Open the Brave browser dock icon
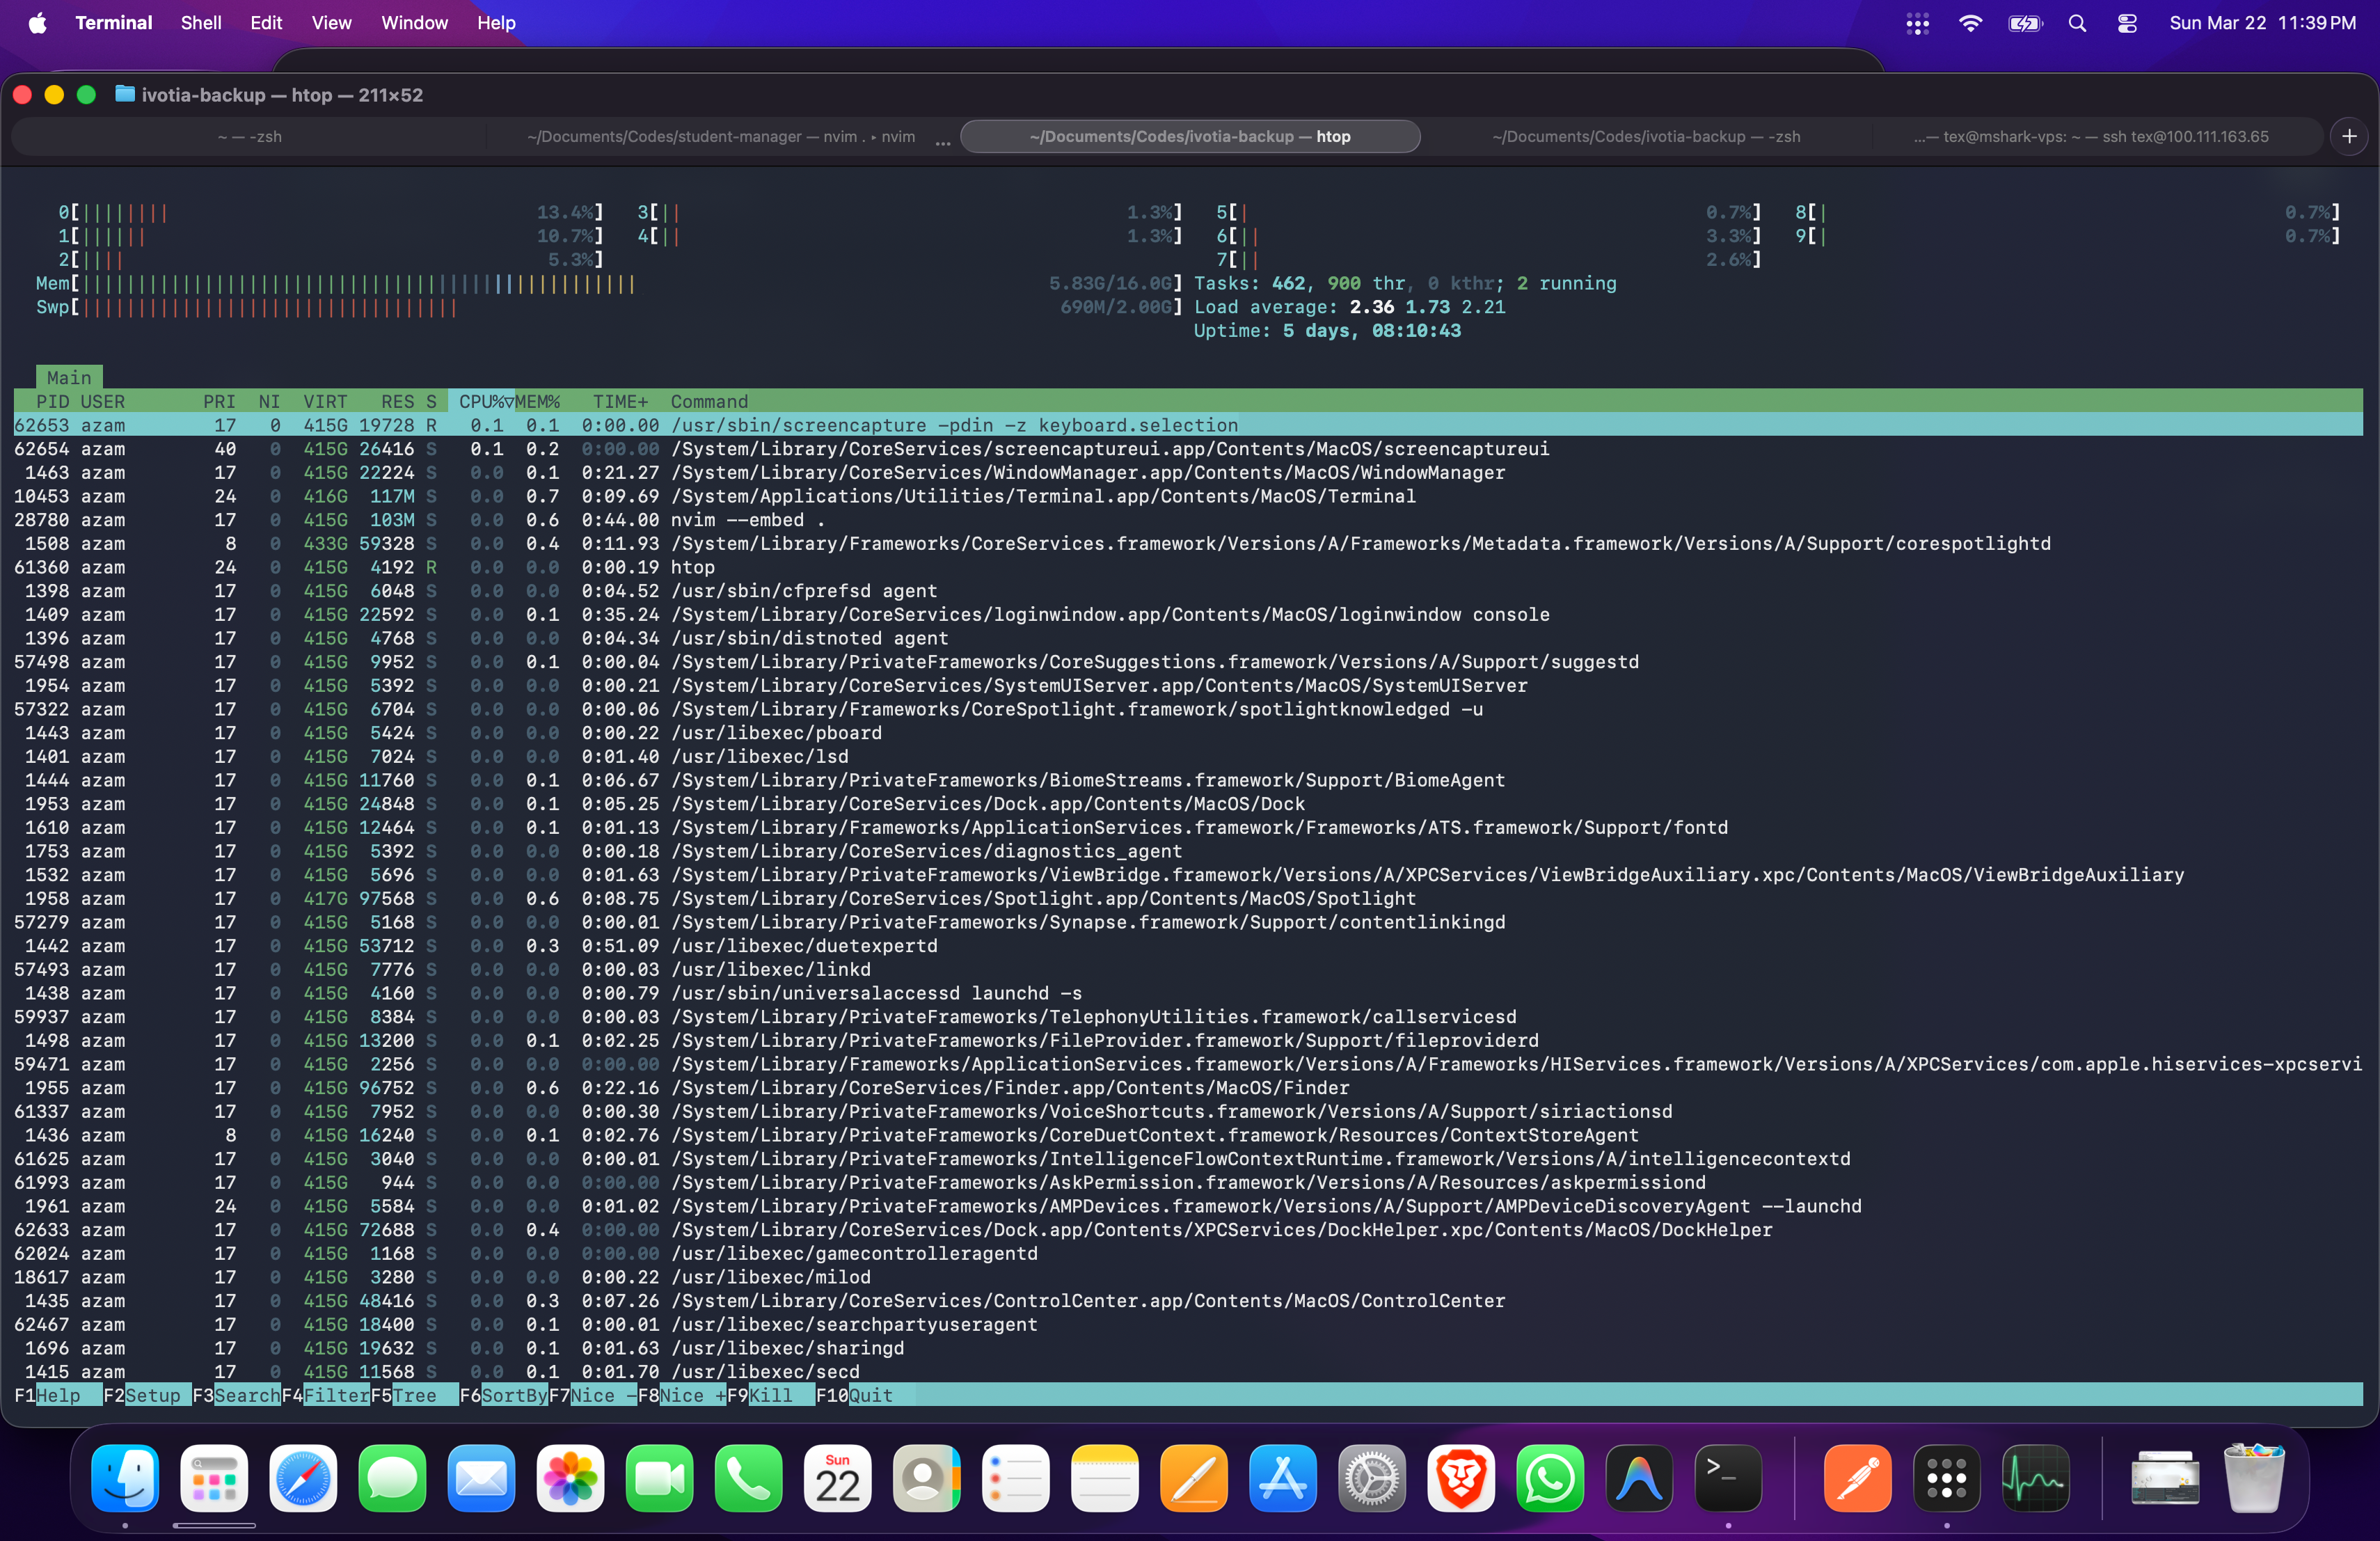The height and width of the screenshot is (1541, 2380). [x=1461, y=1478]
